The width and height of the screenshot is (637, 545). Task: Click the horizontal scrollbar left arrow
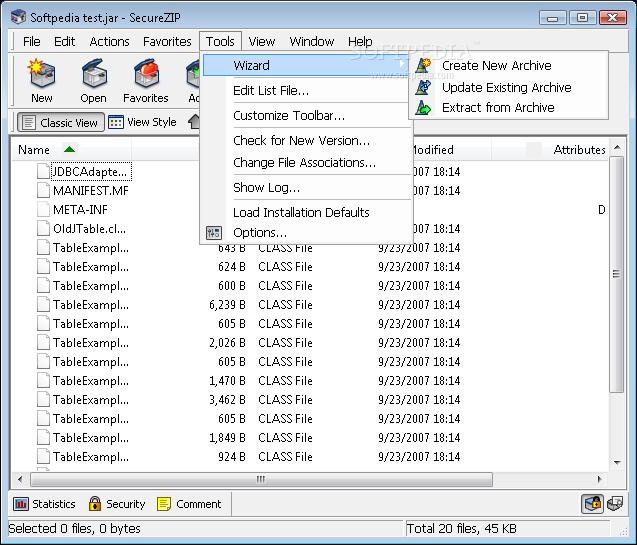[x=20, y=479]
